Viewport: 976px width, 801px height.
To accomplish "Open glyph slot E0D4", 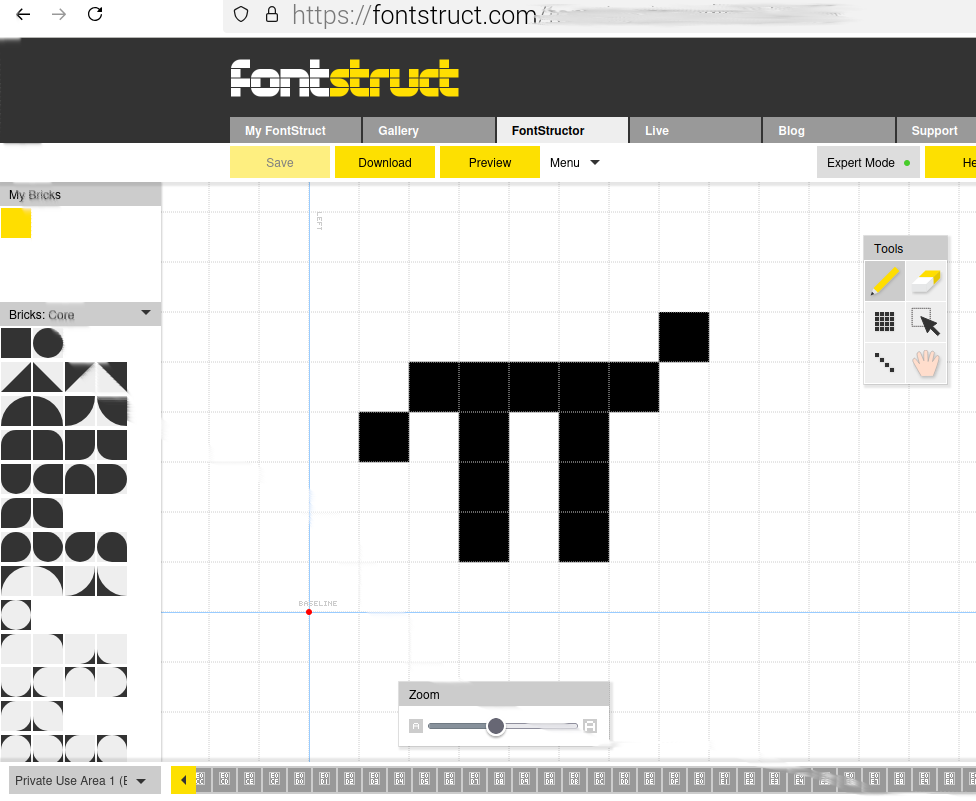I will (x=400, y=779).
